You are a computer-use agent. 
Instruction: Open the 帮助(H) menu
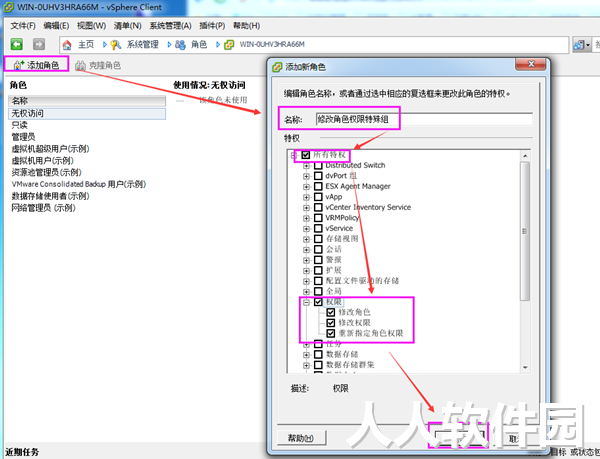[x=246, y=26]
